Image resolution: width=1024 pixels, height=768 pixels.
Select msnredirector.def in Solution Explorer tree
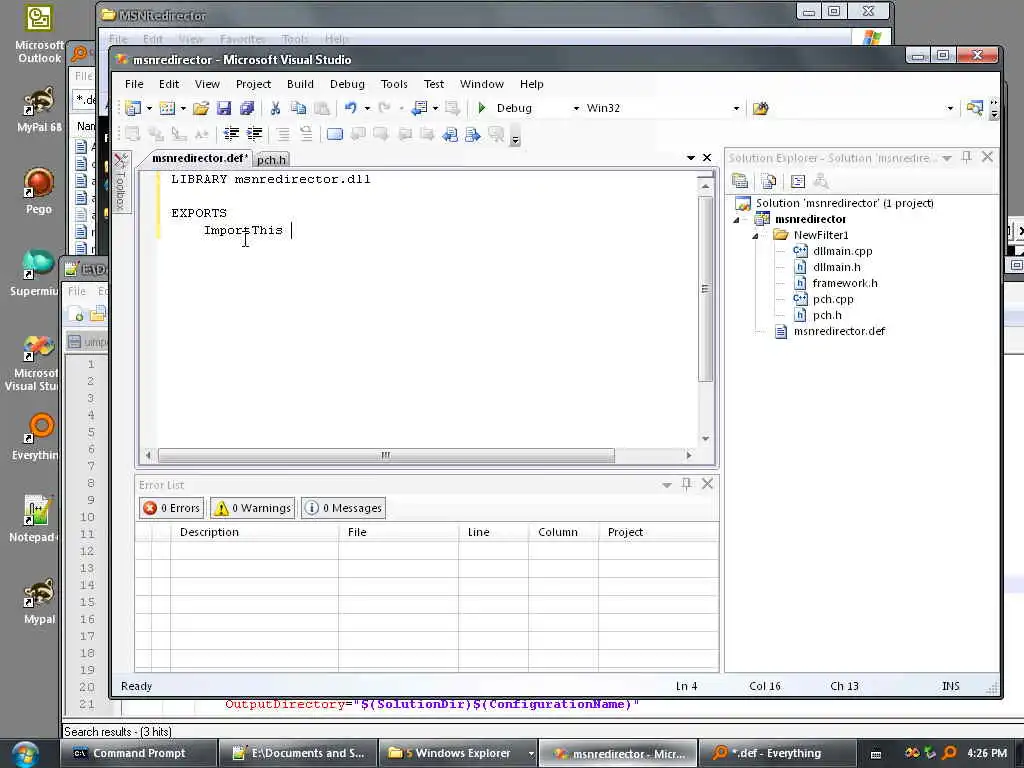coord(839,331)
